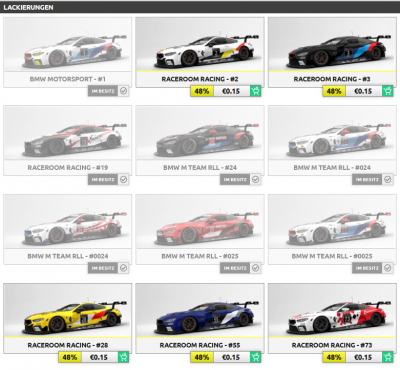Click the €0.15 price for RaceRoom Racing #73

pyautogui.click(x=363, y=357)
